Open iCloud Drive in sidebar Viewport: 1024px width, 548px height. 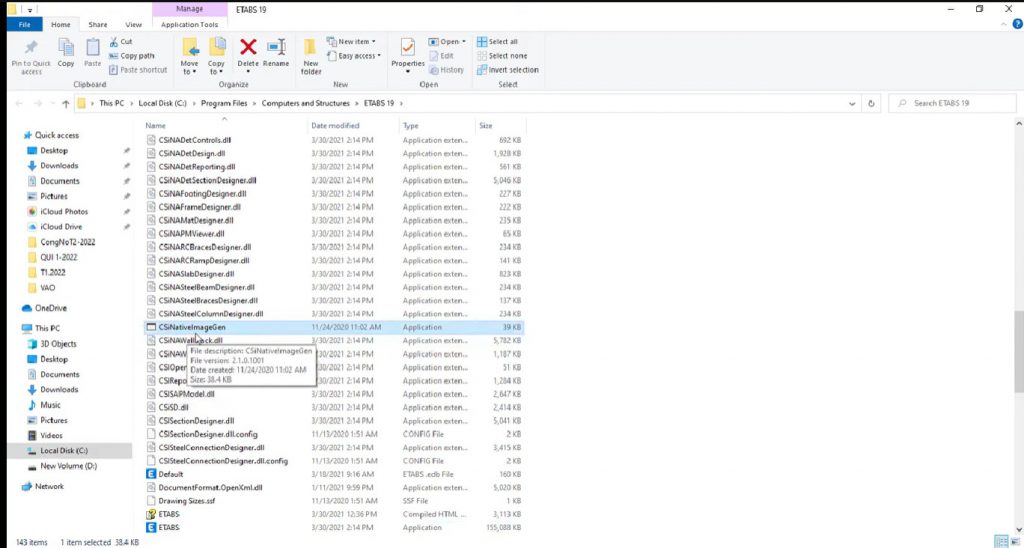pyautogui.click(x=61, y=227)
